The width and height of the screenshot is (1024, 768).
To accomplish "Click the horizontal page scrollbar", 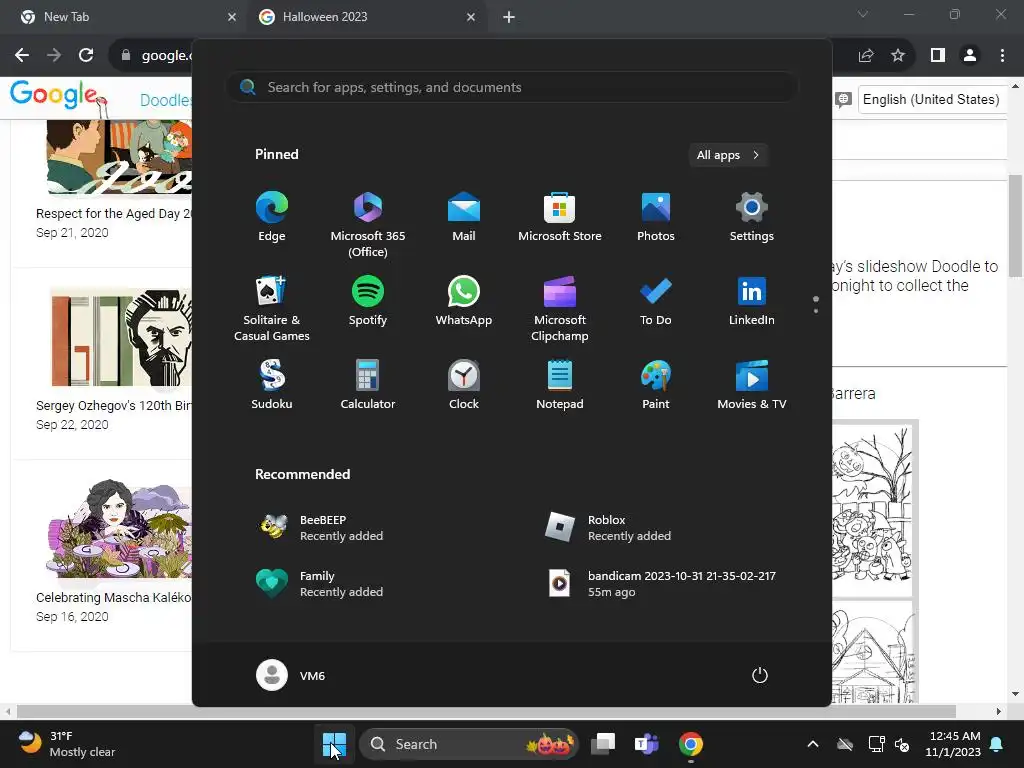I will (486, 711).
